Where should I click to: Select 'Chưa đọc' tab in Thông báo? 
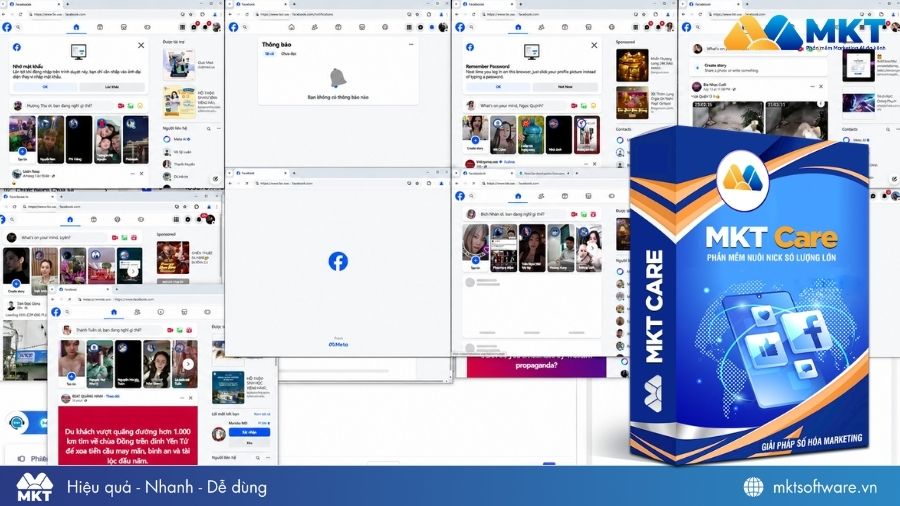(x=288, y=53)
